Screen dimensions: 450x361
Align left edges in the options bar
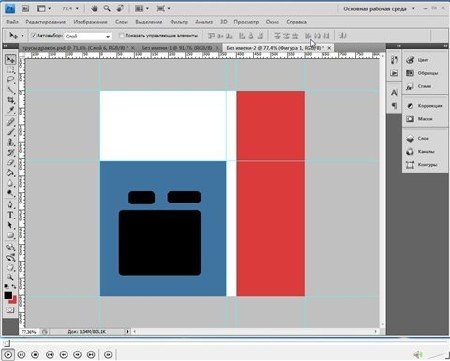click(x=242, y=36)
